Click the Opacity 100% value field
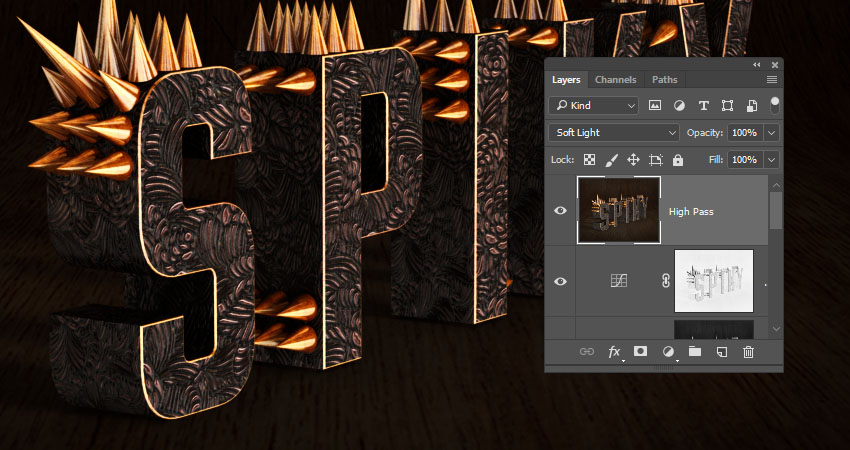This screenshot has width=850, height=450. [x=744, y=132]
